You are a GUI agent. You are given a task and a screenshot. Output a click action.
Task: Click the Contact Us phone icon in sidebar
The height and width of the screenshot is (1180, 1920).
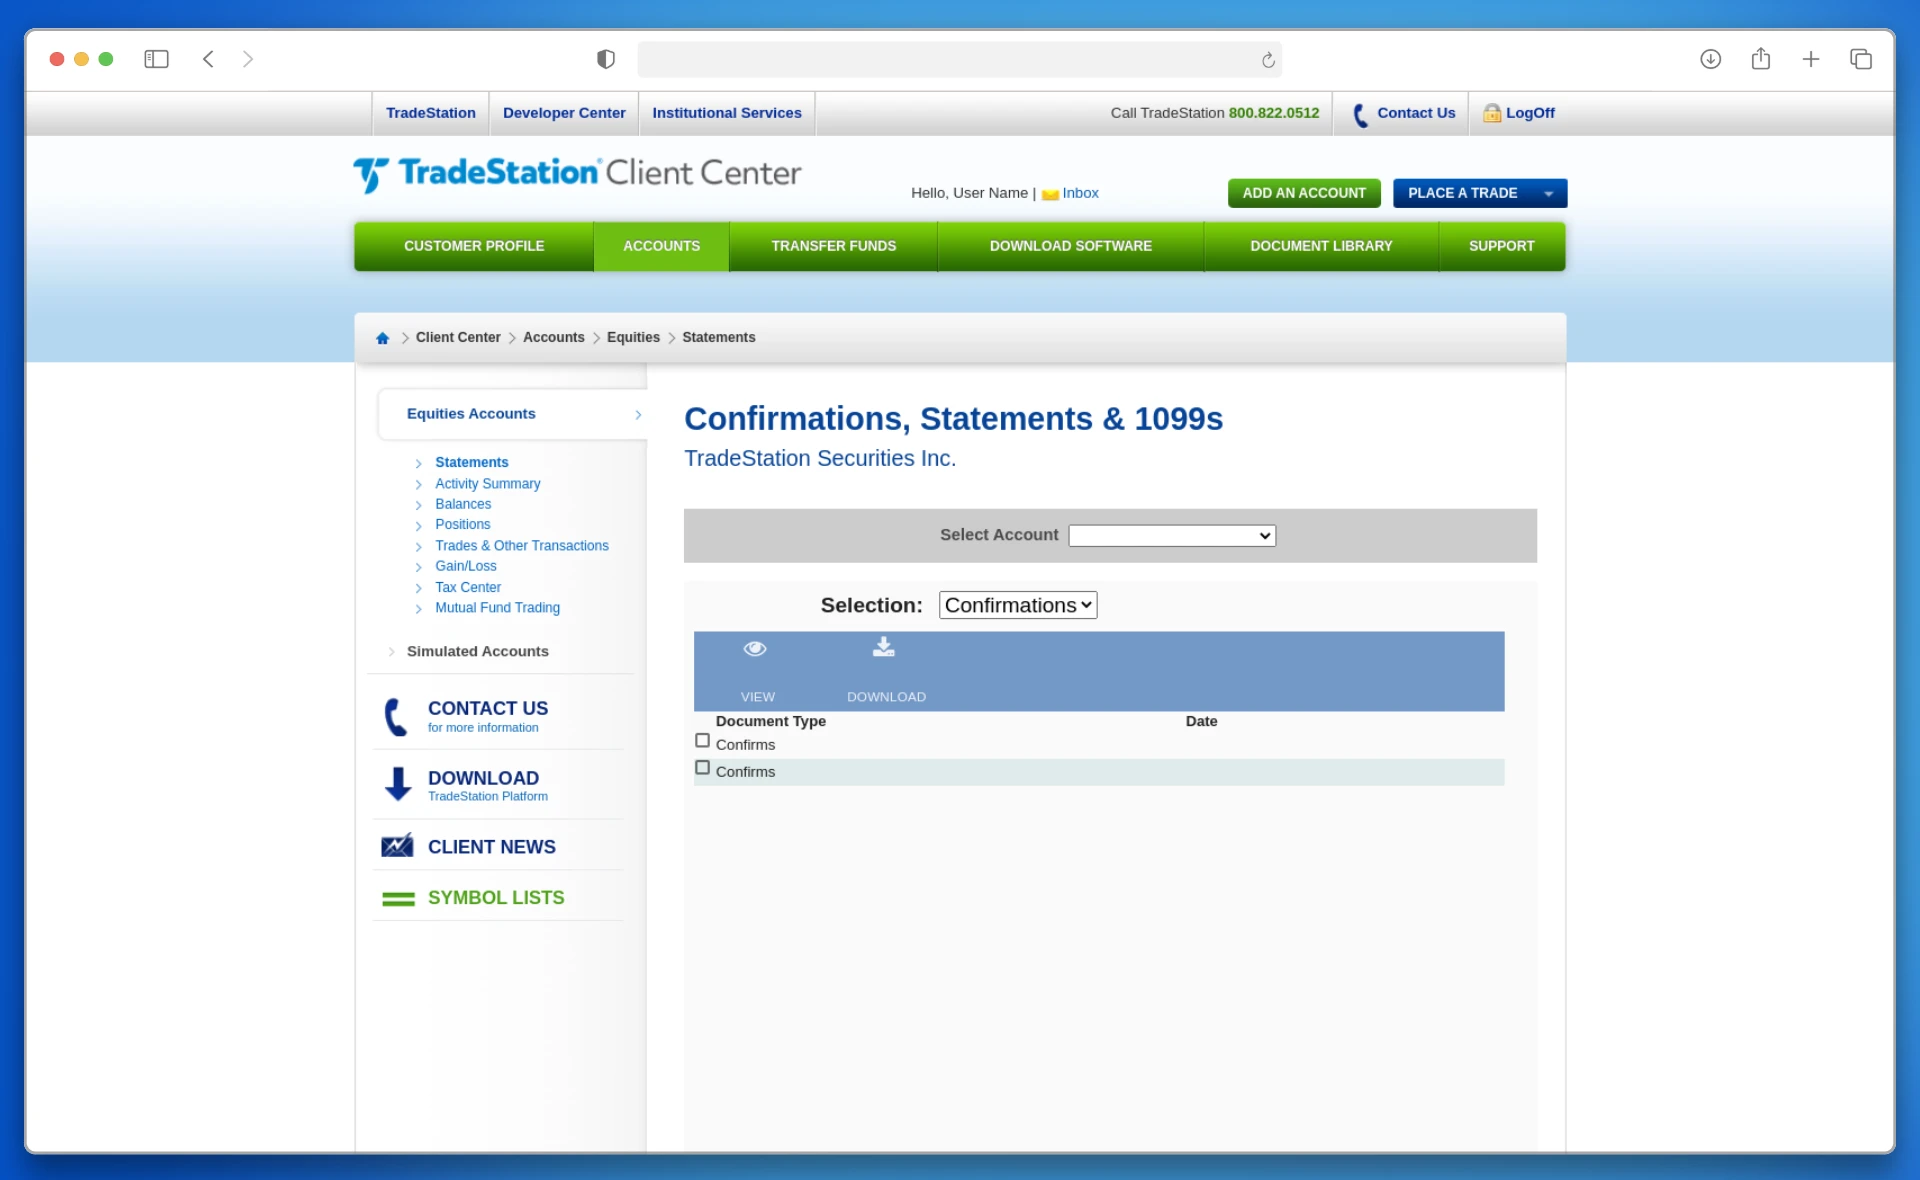(396, 716)
